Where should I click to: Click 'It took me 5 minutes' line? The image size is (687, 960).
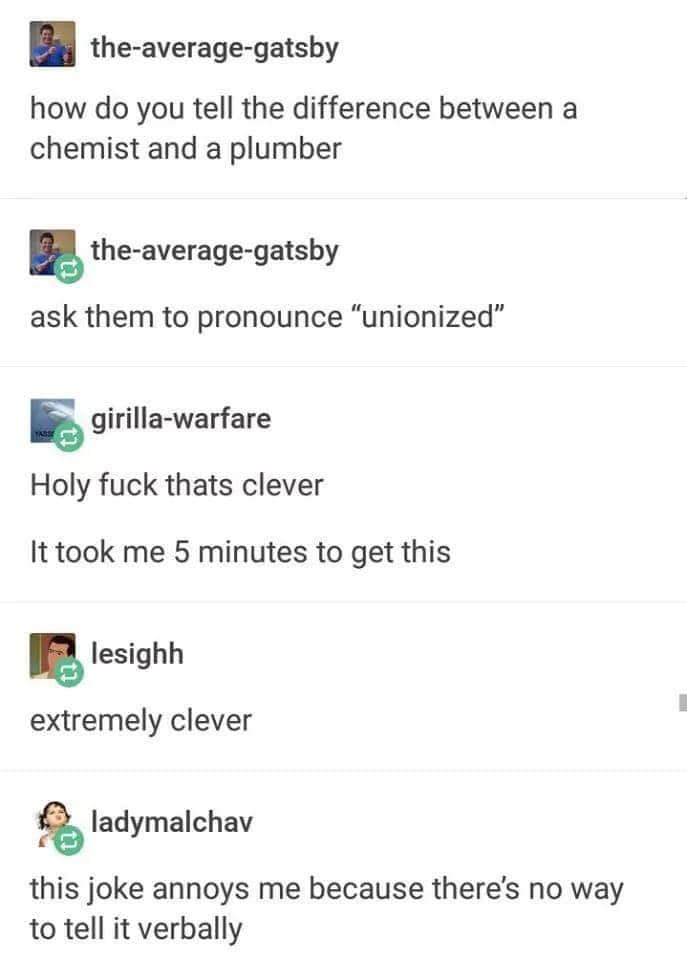(x=240, y=552)
